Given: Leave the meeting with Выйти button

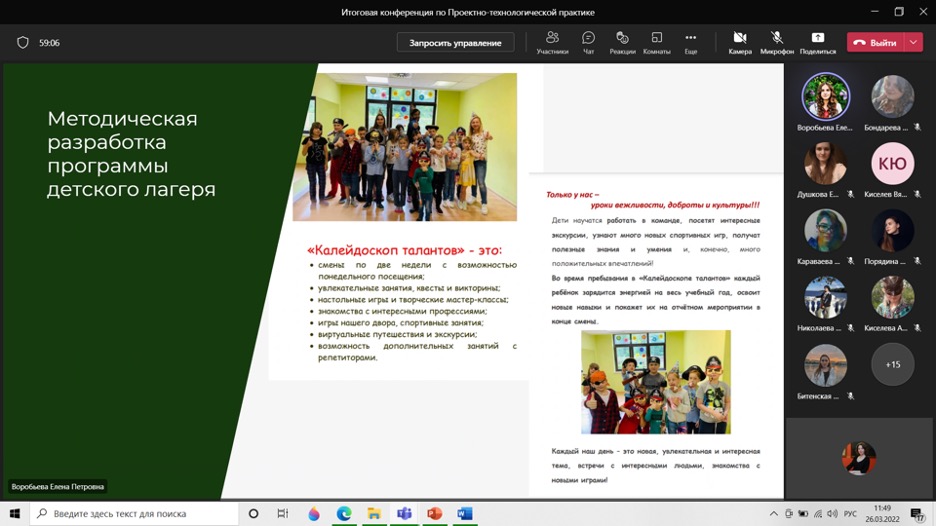Looking at the screenshot, I should tap(876, 43).
